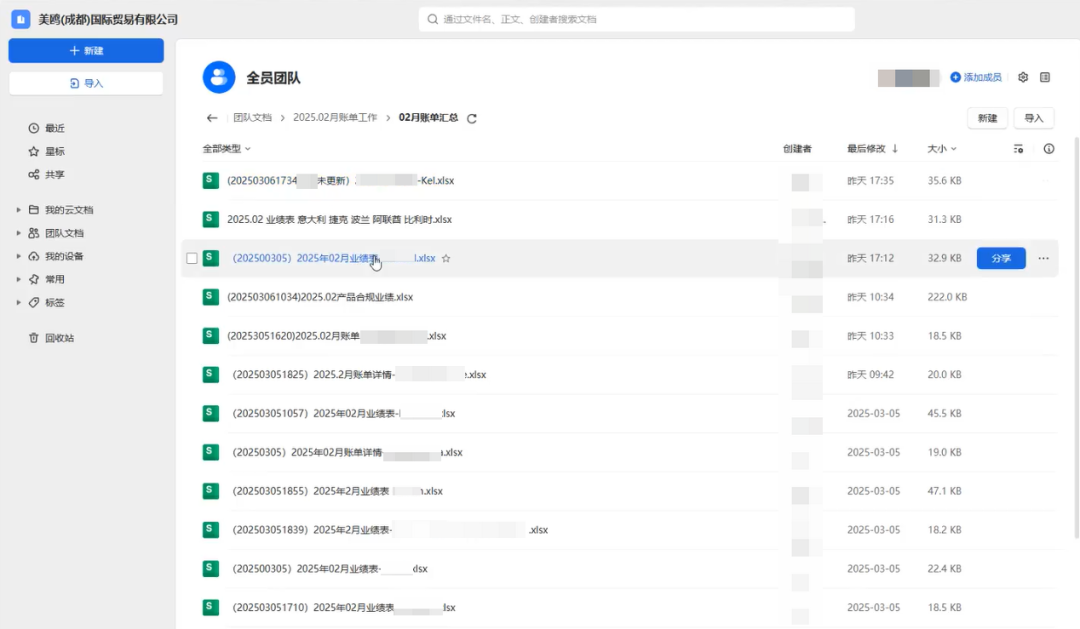This screenshot has height=629, width=1080.
Task: Check the checkbox of the highlighted xlsx file
Action: tap(191, 257)
